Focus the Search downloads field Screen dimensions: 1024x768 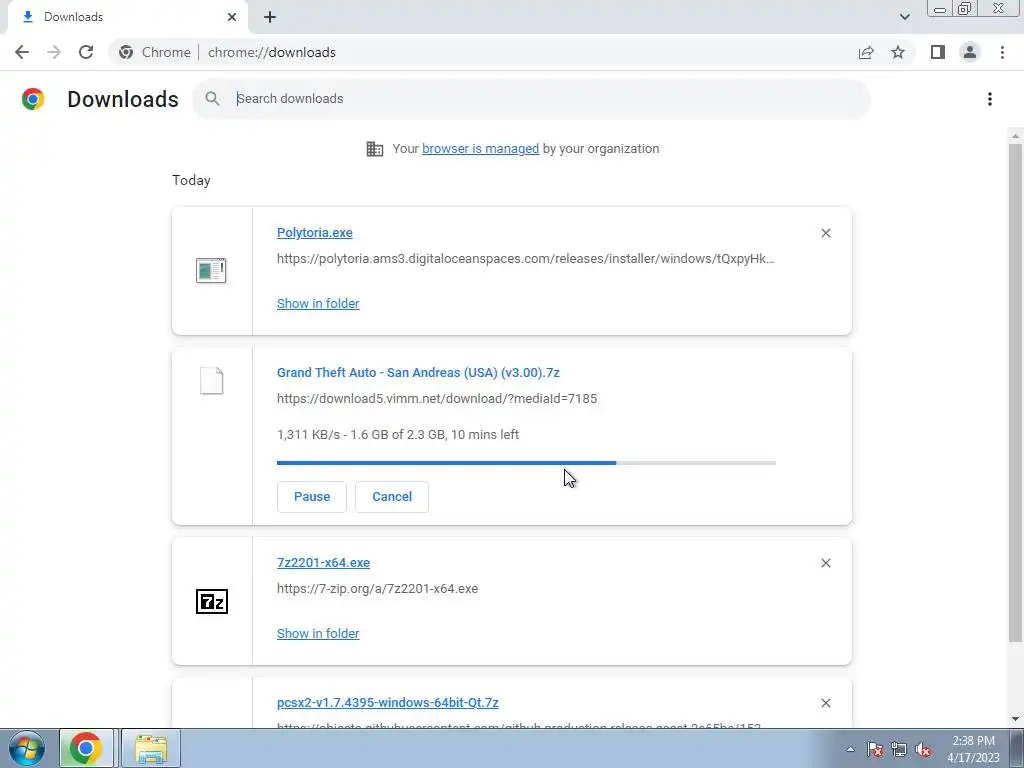[x=531, y=99]
